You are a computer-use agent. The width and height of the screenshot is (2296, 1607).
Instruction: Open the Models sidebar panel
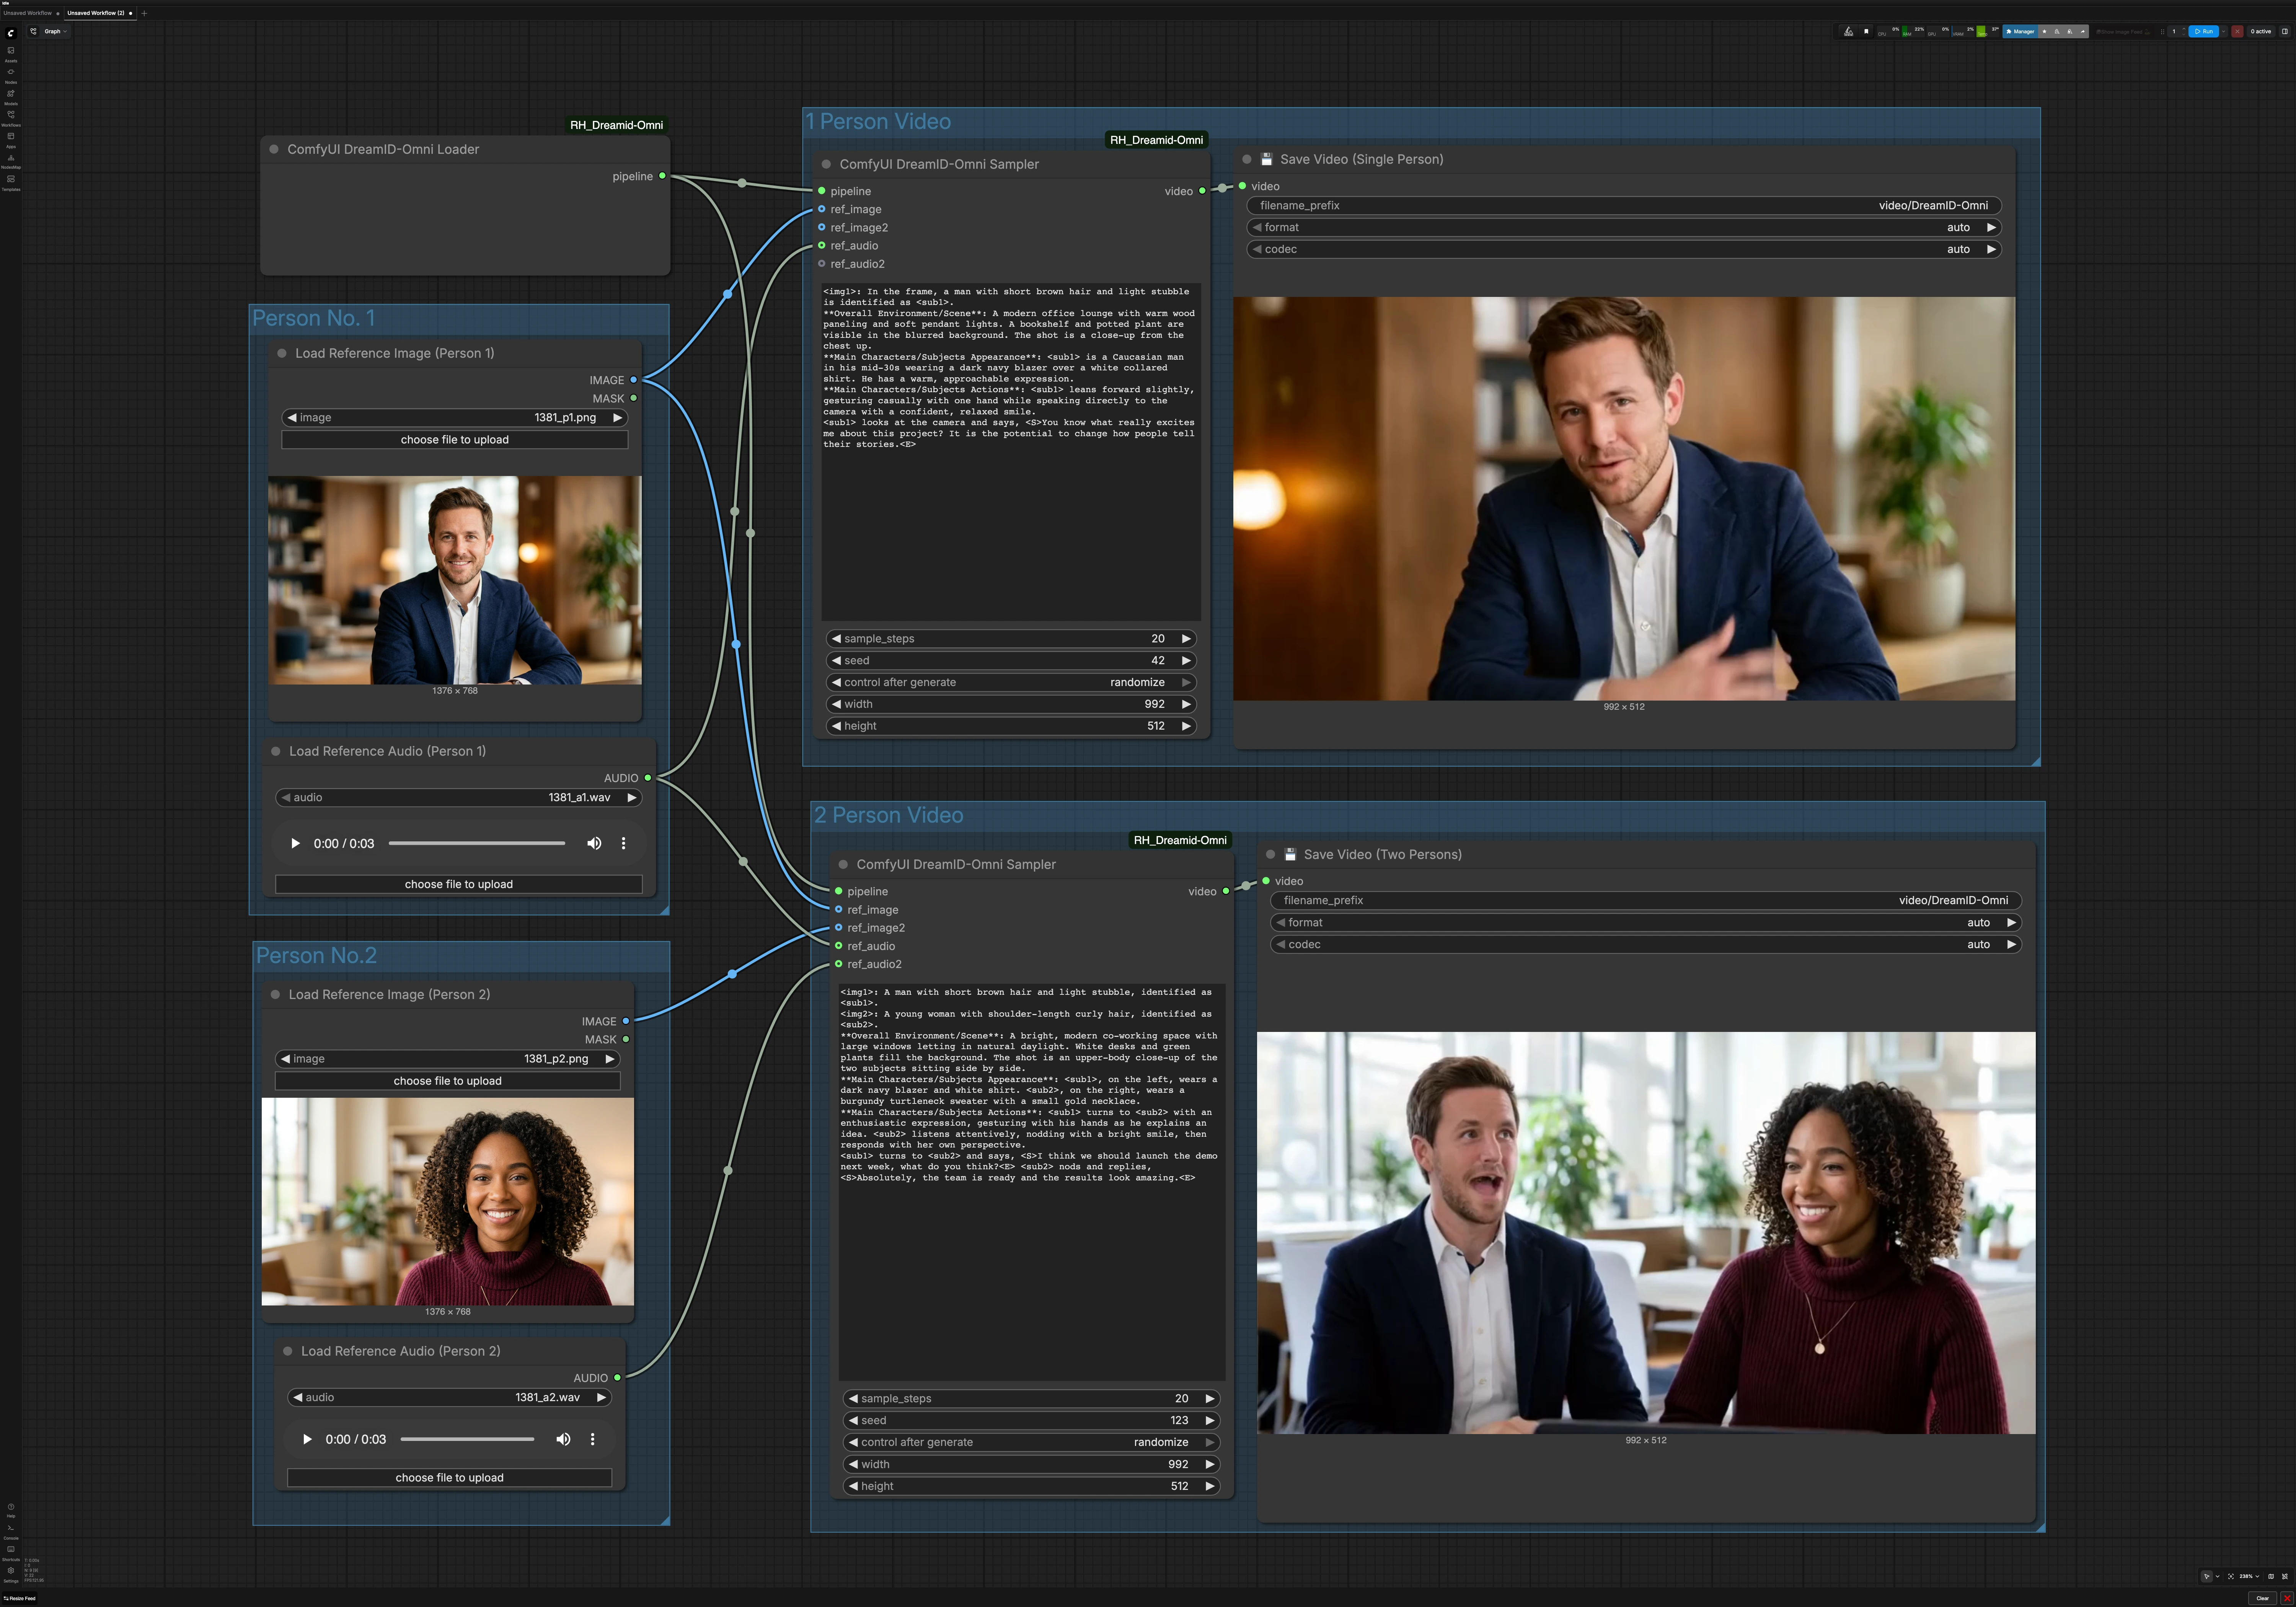[11, 97]
